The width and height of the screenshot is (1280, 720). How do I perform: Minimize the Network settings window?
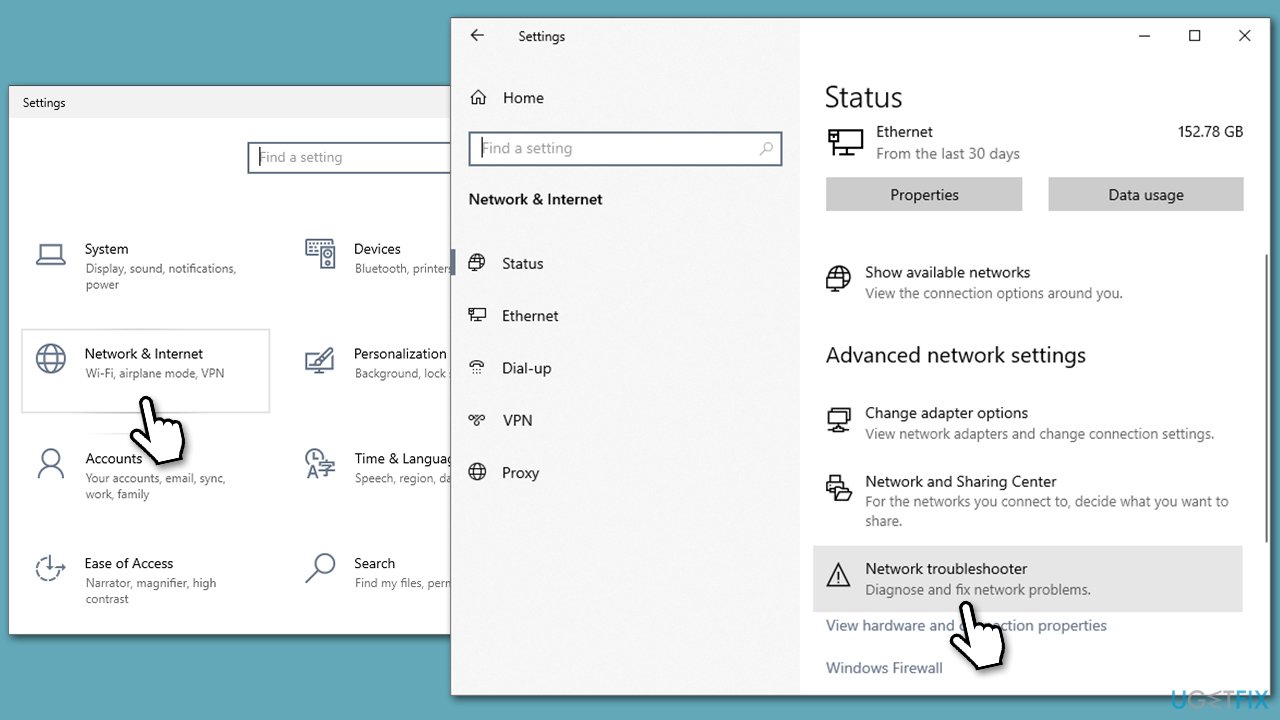point(1144,35)
